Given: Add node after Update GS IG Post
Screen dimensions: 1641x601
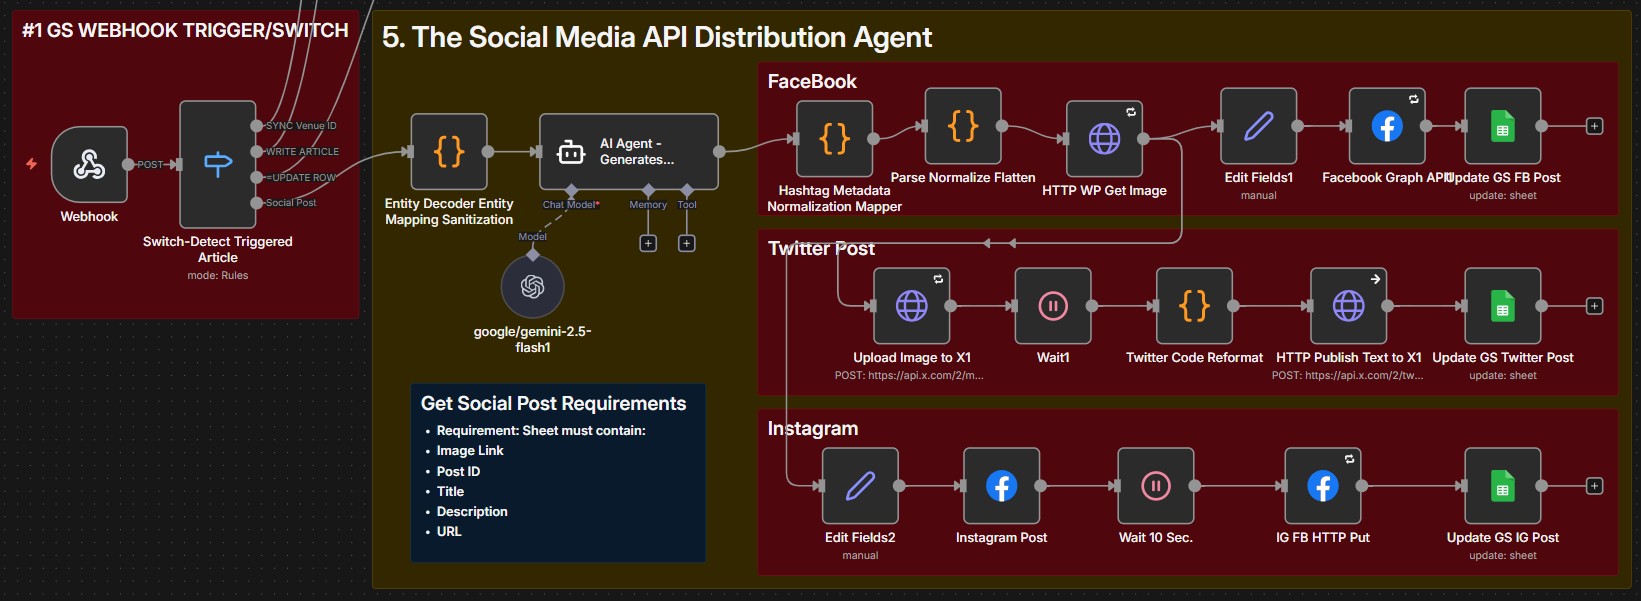Looking at the screenshot, I should [x=1595, y=486].
